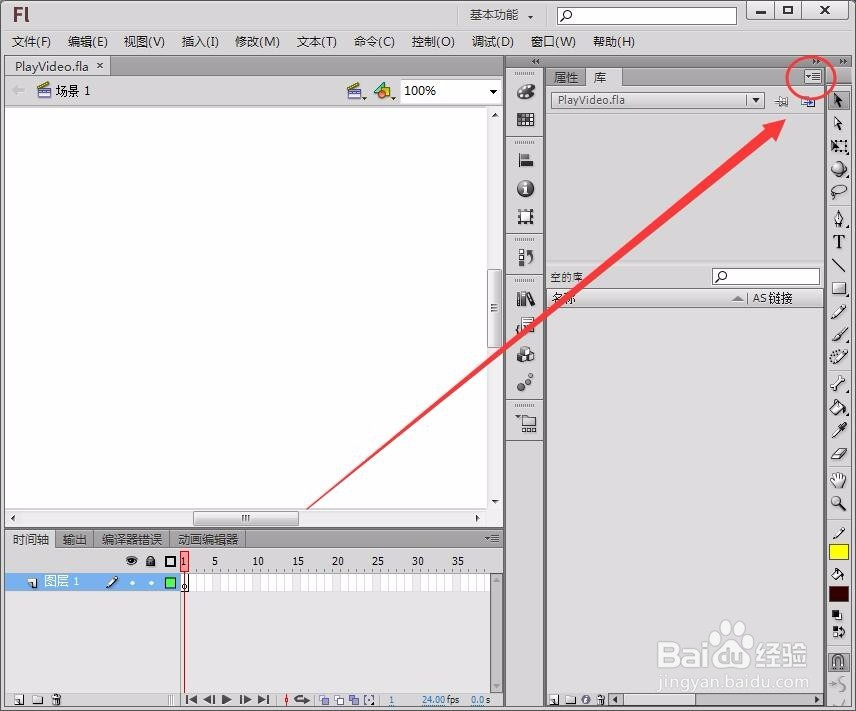This screenshot has height=711, width=856.
Task: Toggle onion skin in timeline
Action: [x=324, y=700]
